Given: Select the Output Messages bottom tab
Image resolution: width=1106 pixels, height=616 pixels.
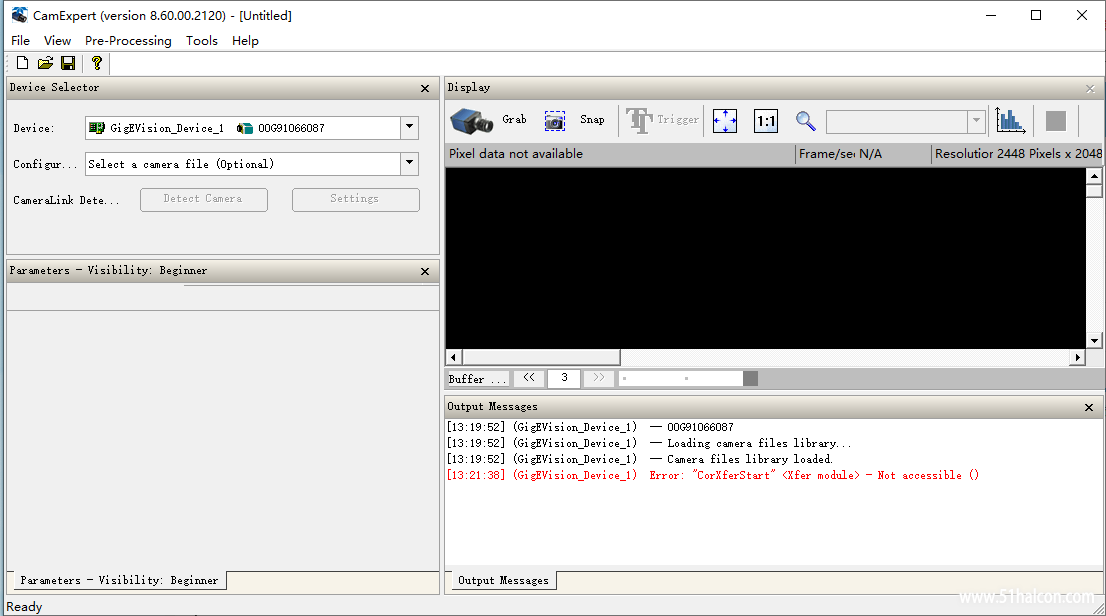Looking at the screenshot, I should 504,580.
